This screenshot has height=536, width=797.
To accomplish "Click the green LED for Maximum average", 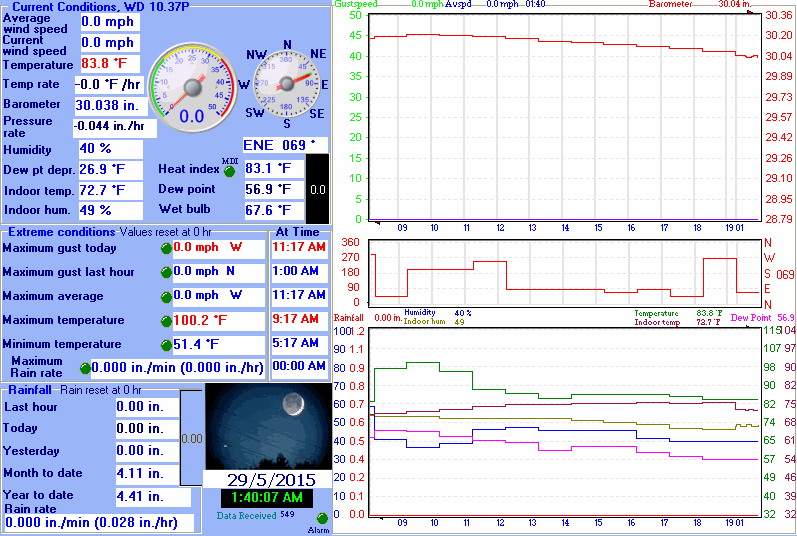I will click(x=166, y=296).
